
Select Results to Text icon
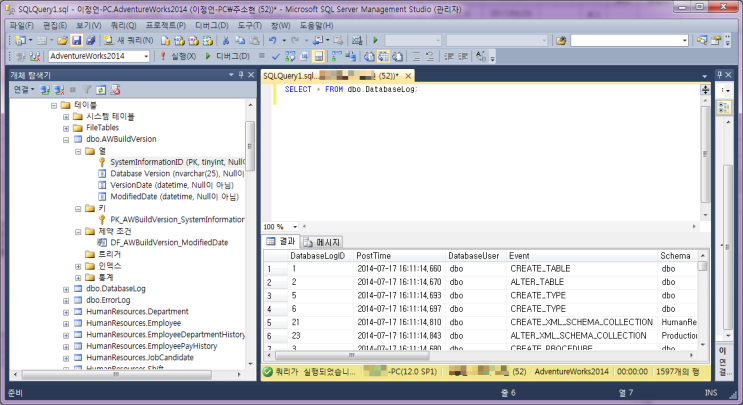[369, 56]
